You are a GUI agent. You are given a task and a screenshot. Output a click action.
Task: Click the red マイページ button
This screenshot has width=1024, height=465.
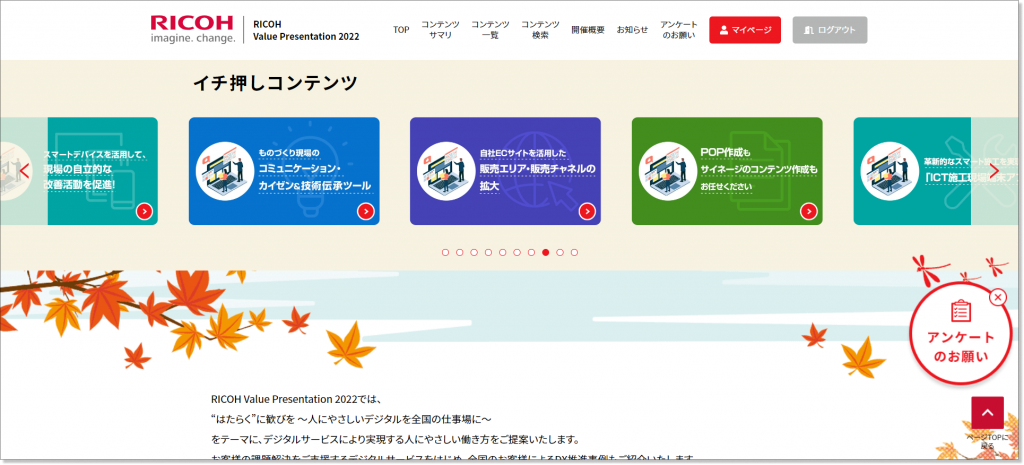click(x=745, y=30)
